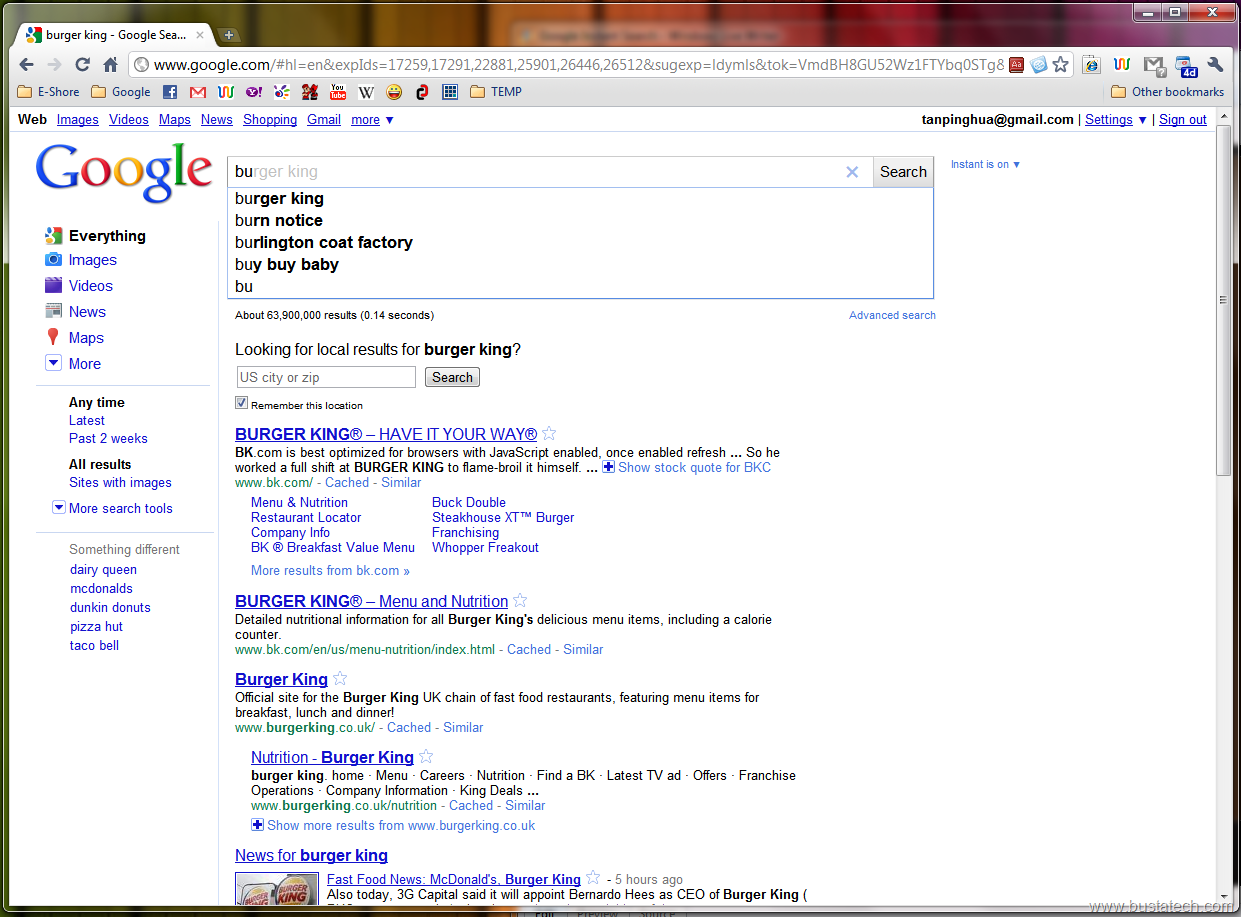Clear the search box with the X icon

[852, 172]
